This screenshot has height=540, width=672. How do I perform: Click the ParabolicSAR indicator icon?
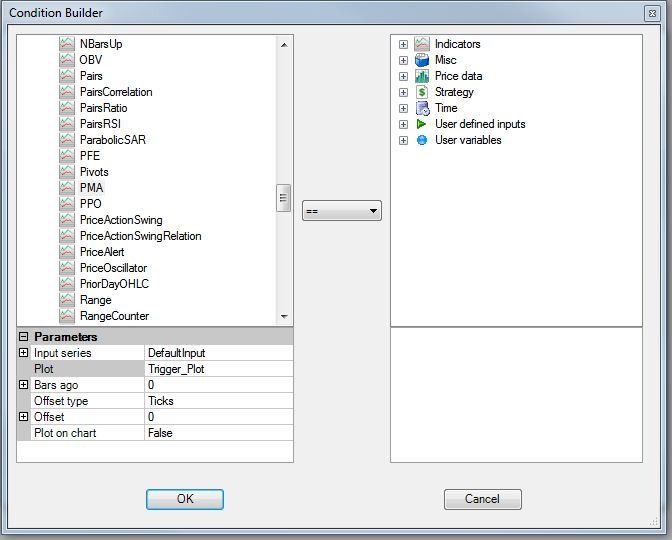point(67,140)
